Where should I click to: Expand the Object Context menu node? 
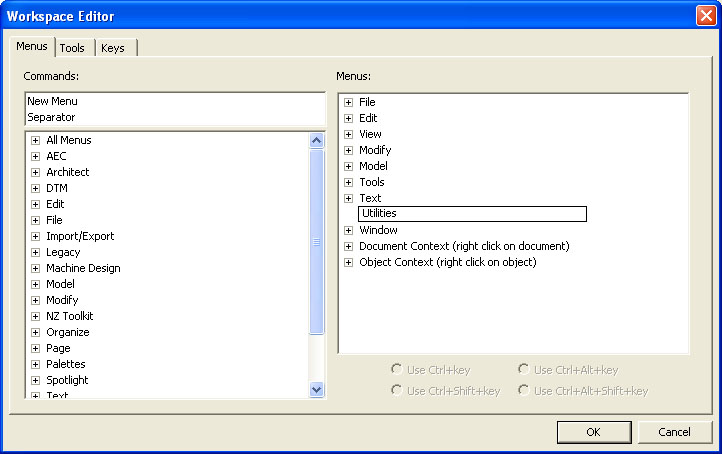[x=349, y=262]
